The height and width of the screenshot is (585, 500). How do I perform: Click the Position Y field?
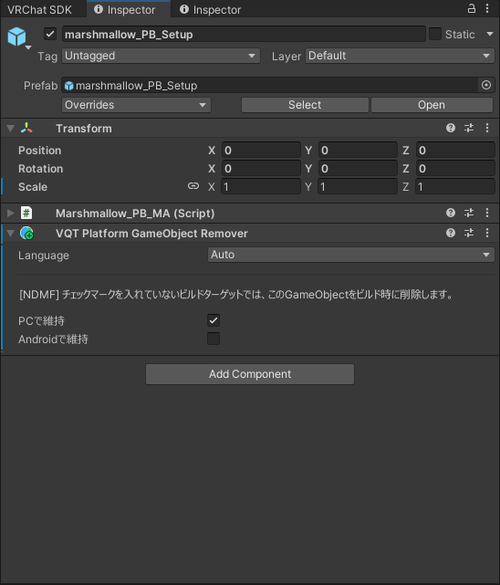click(357, 150)
